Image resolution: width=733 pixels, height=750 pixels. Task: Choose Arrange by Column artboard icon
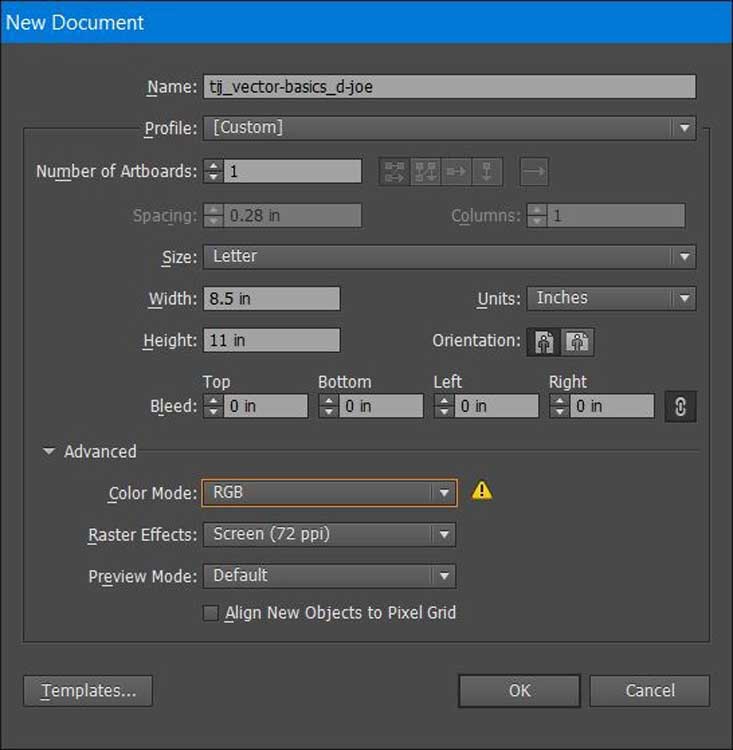tap(486, 172)
